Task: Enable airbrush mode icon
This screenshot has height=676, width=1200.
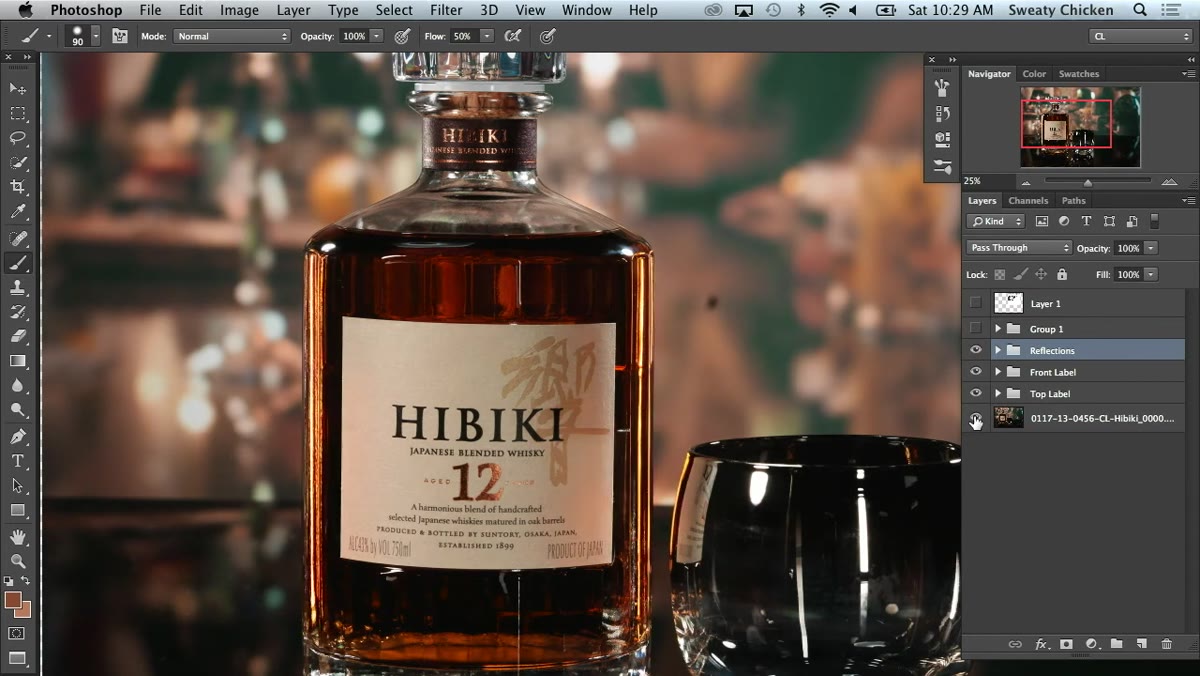Action: point(513,36)
